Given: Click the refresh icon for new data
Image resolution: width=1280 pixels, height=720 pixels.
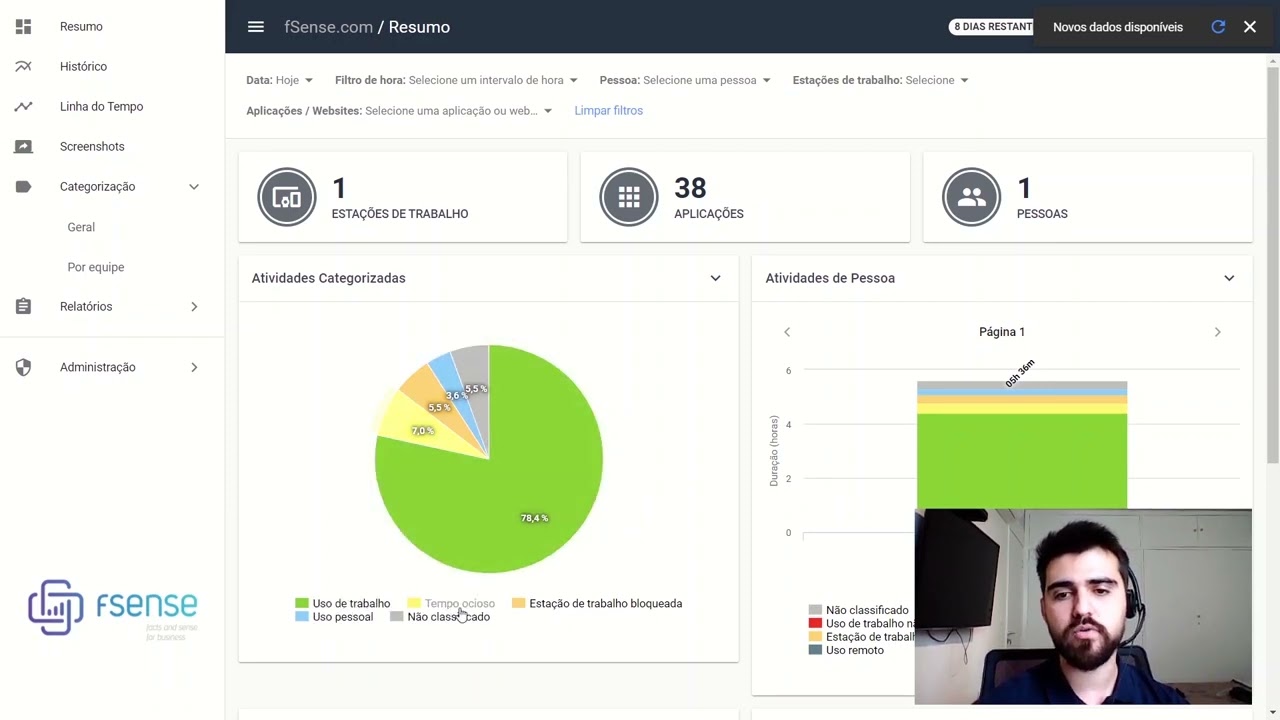Looking at the screenshot, I should pyautogui.click(x=1218, y=27).
